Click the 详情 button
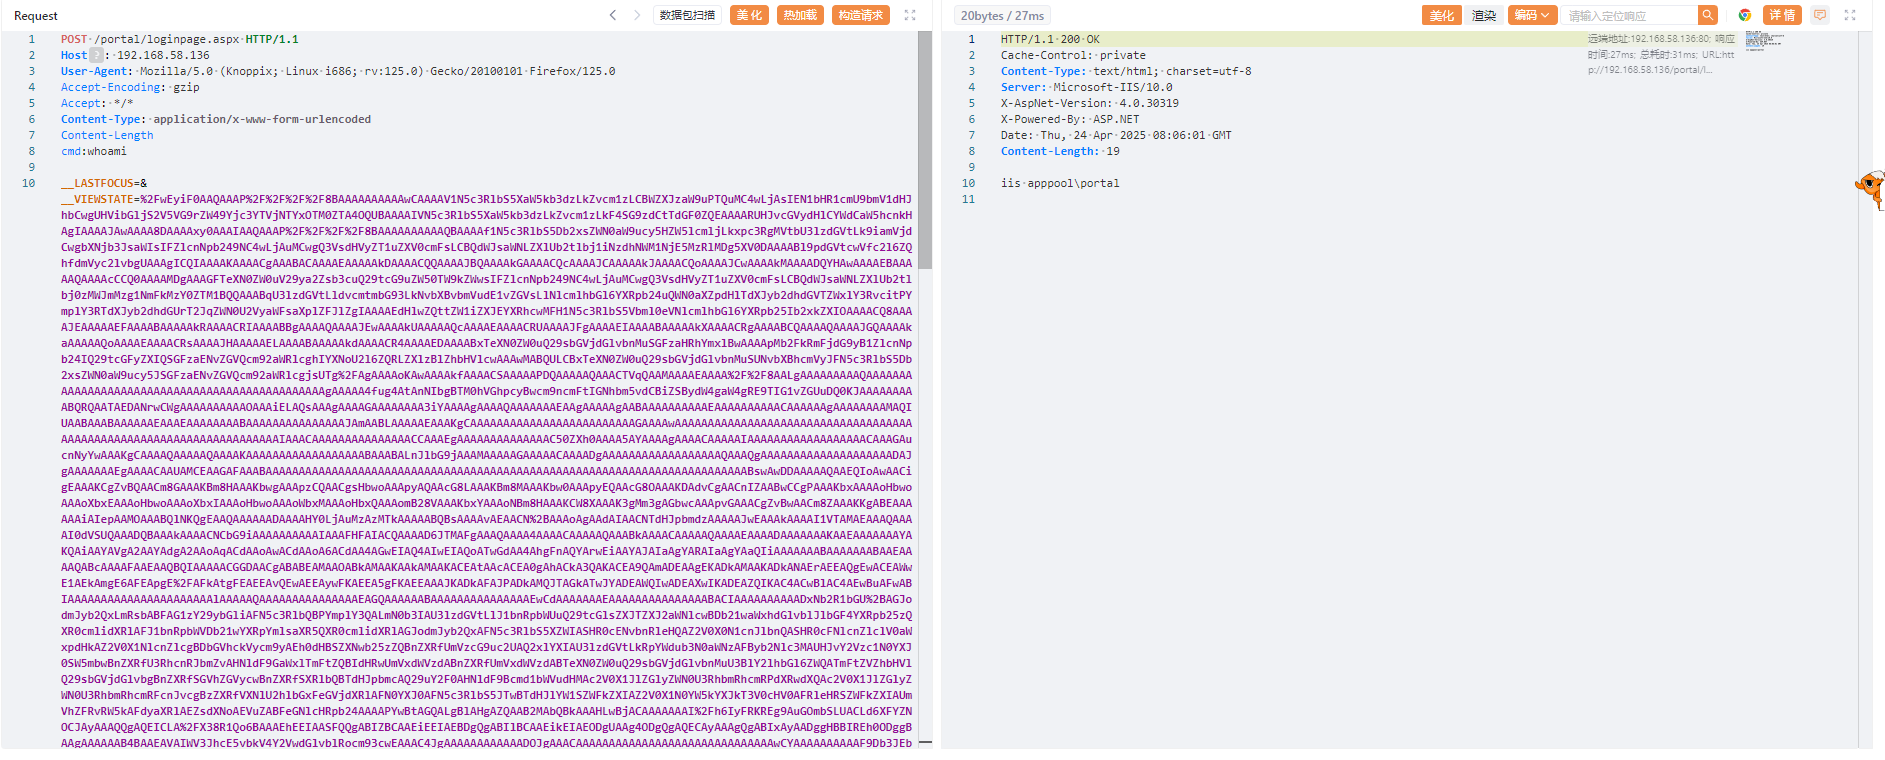 (x=1782, y=15)
